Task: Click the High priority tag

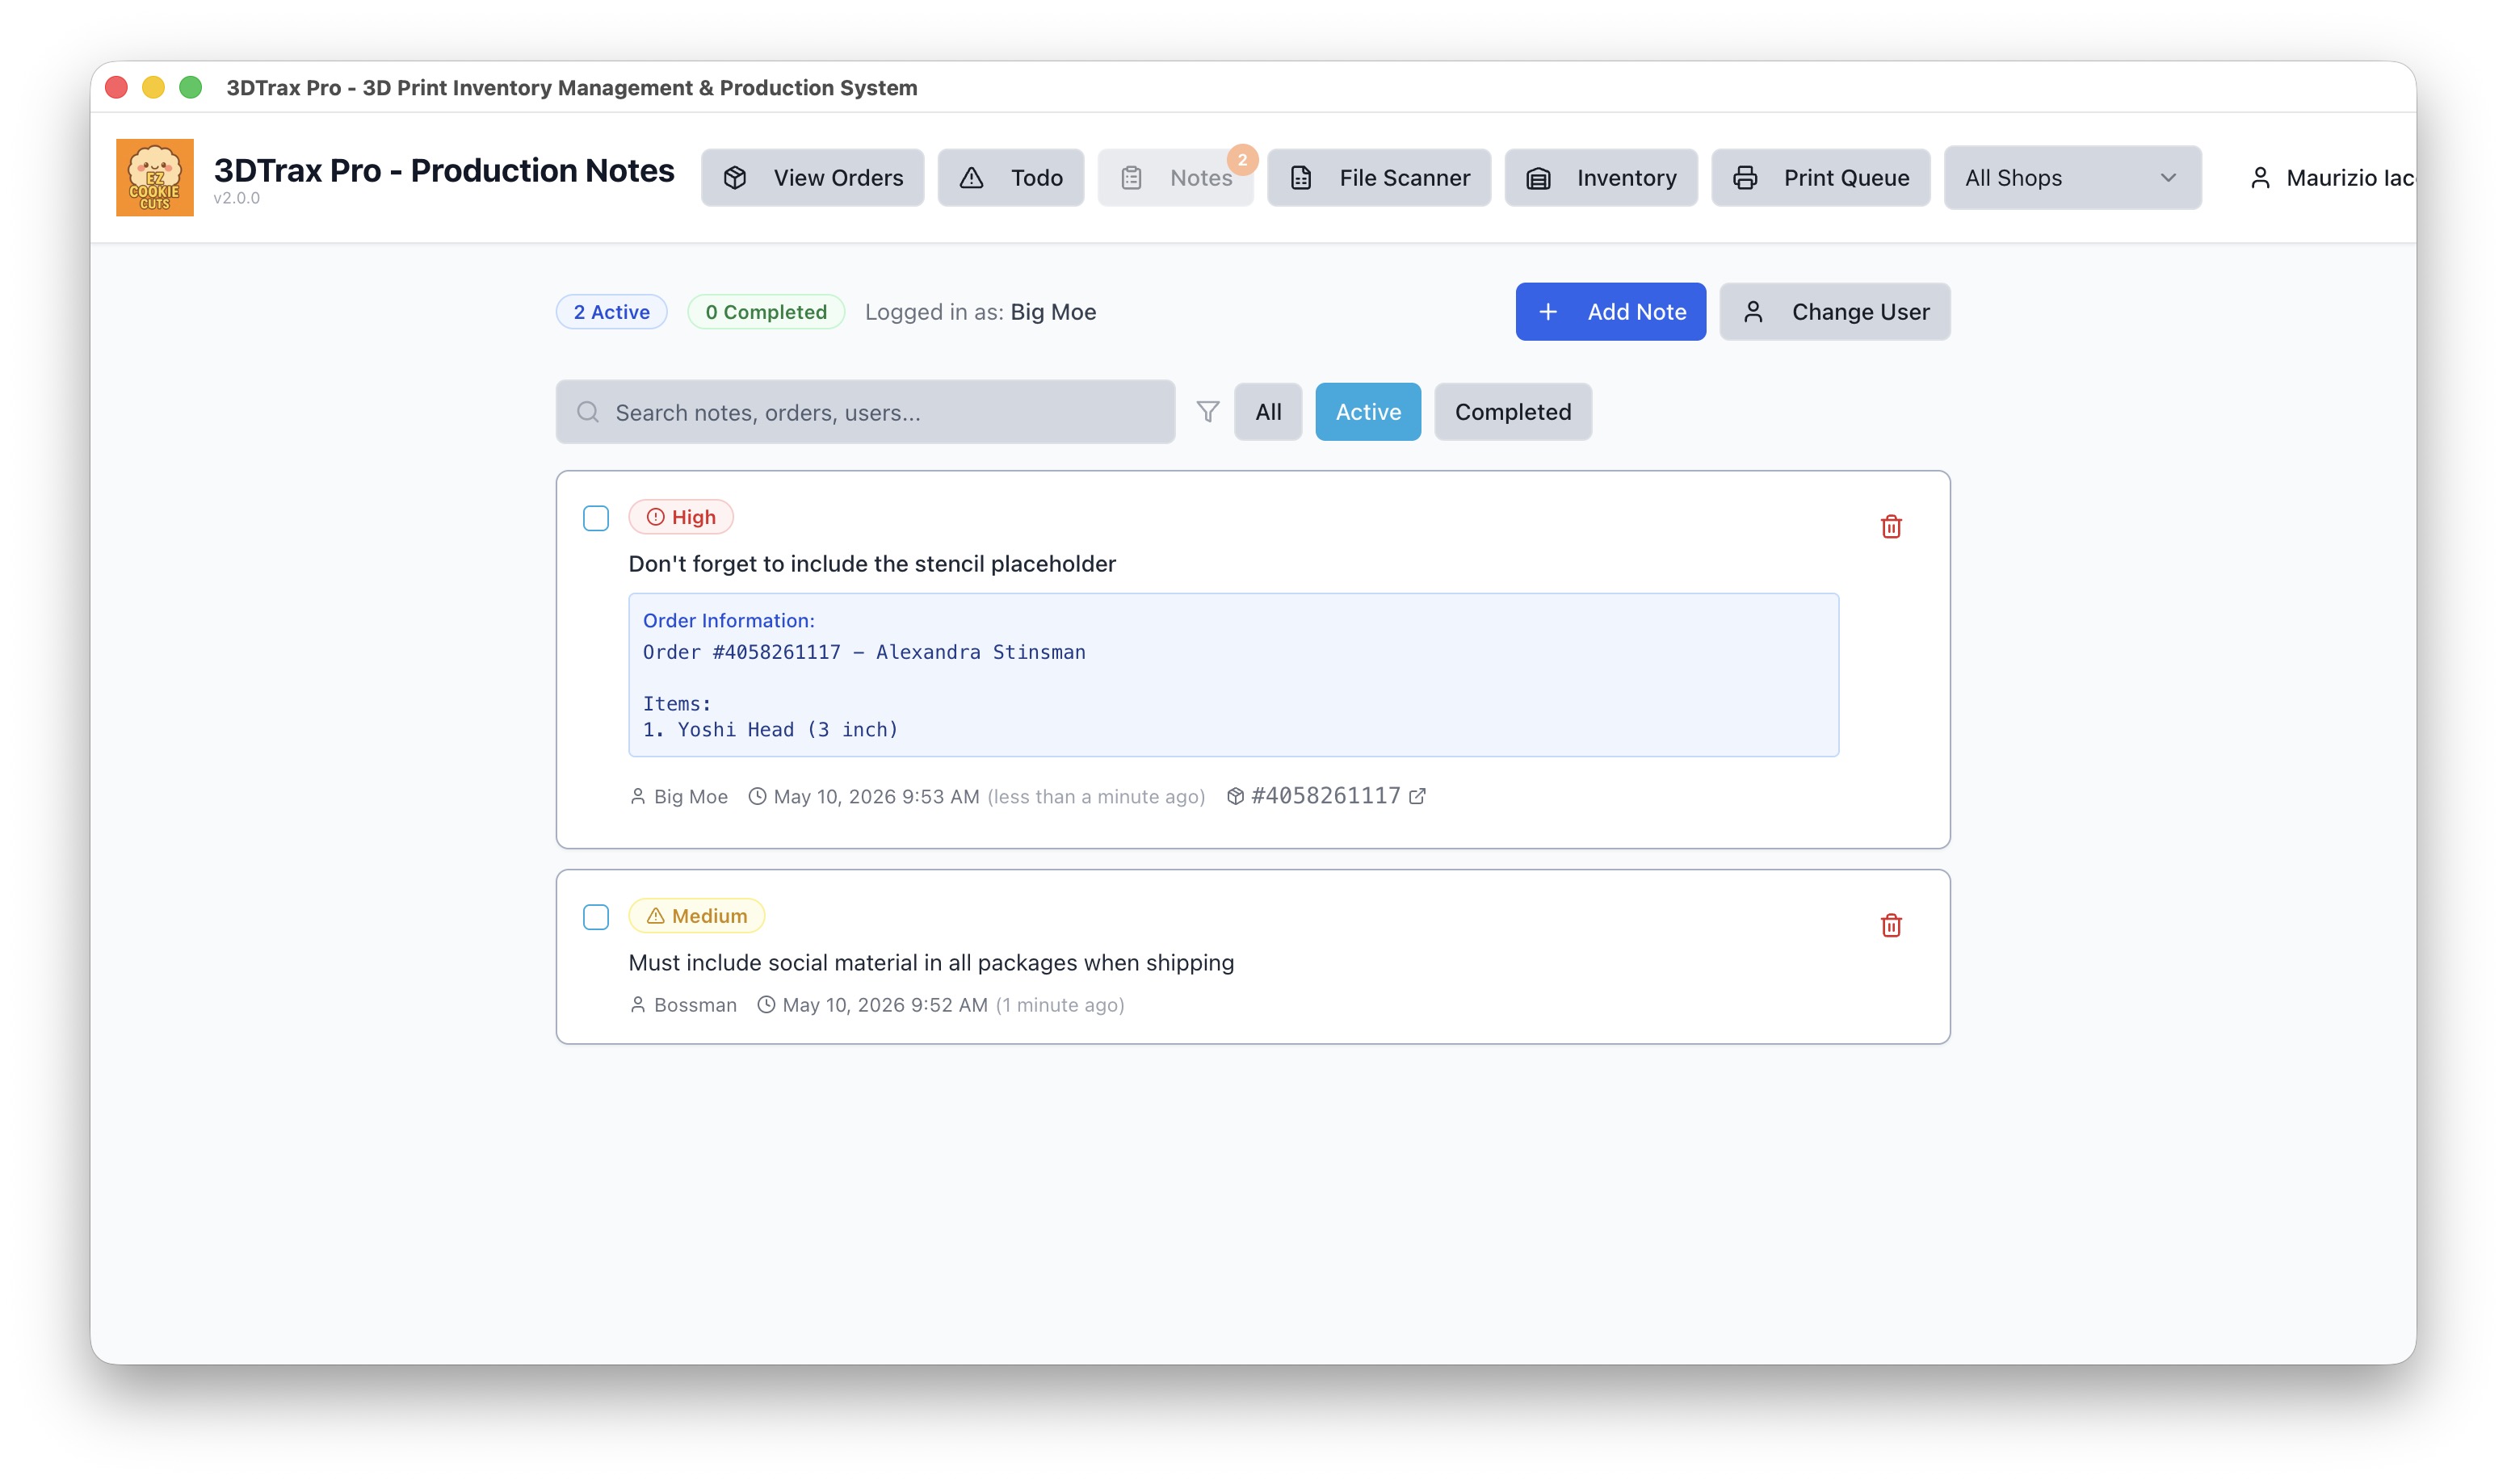Action: (681, 517)
